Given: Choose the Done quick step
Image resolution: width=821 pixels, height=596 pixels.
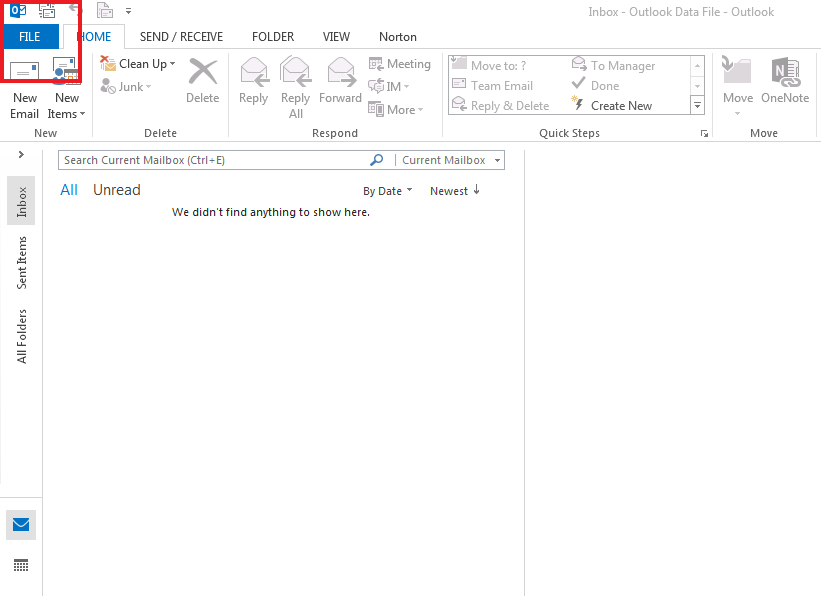Looking at the screenshot, I should pyautogui.click(x=596, y=85).
